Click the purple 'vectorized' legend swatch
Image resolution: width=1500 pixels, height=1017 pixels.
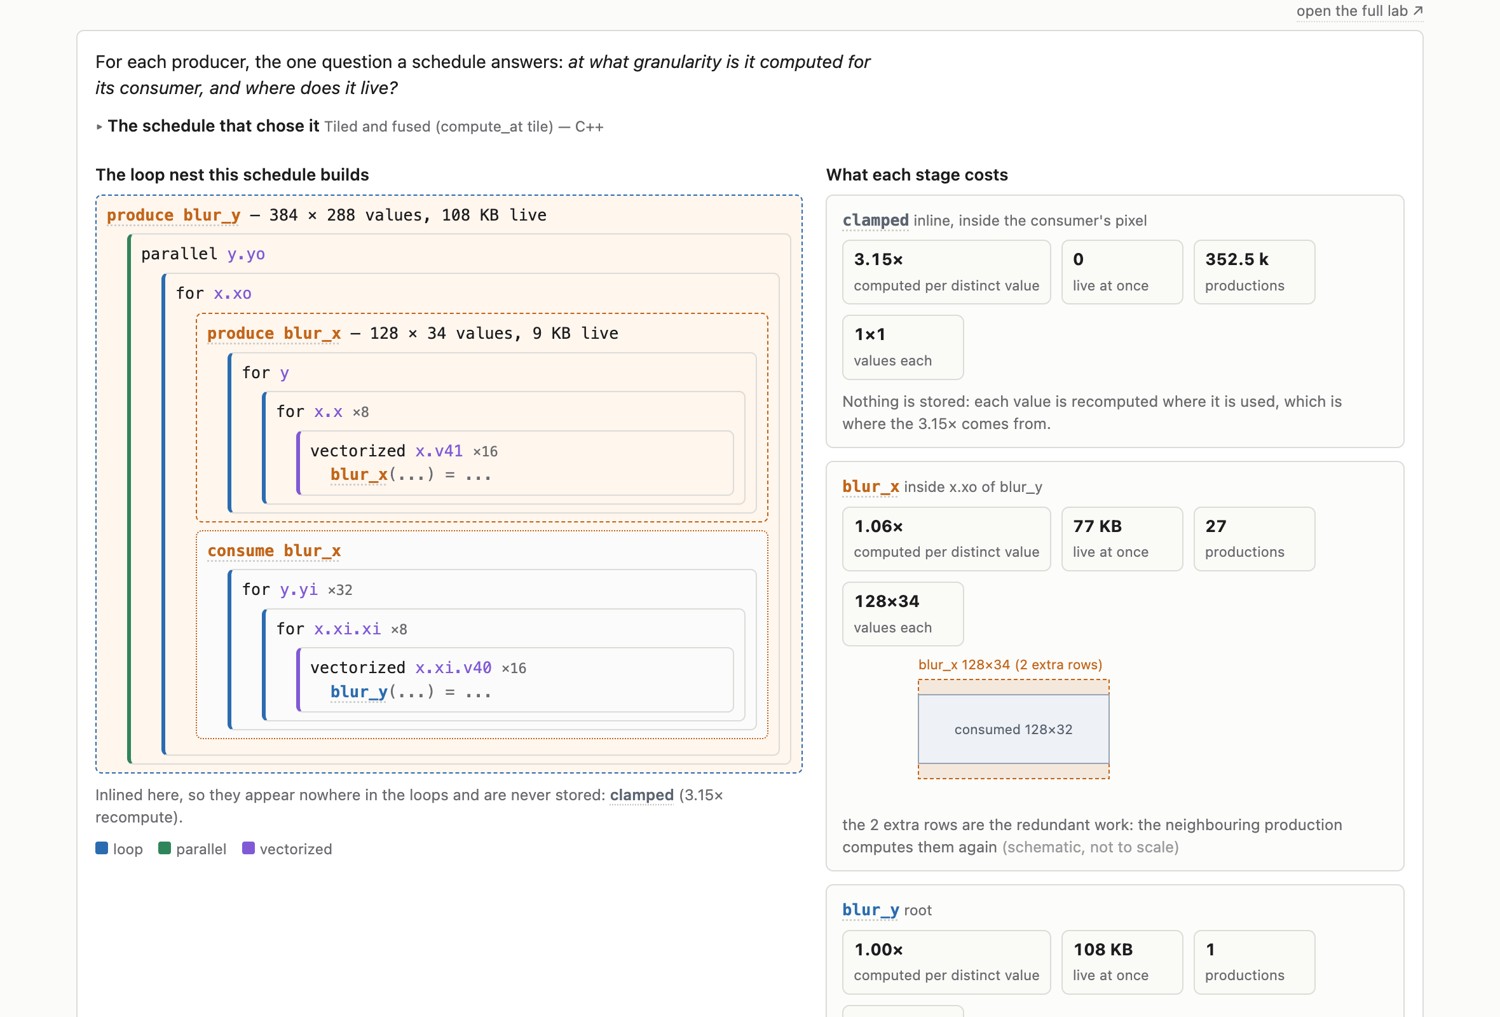[x=249, y=848]
